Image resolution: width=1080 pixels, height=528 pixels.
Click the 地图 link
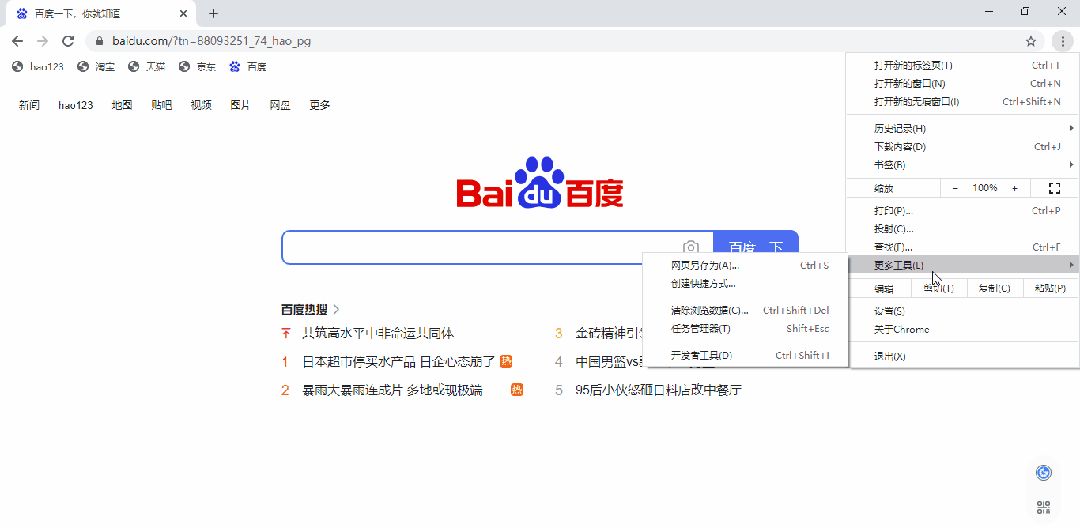point(122,105)
